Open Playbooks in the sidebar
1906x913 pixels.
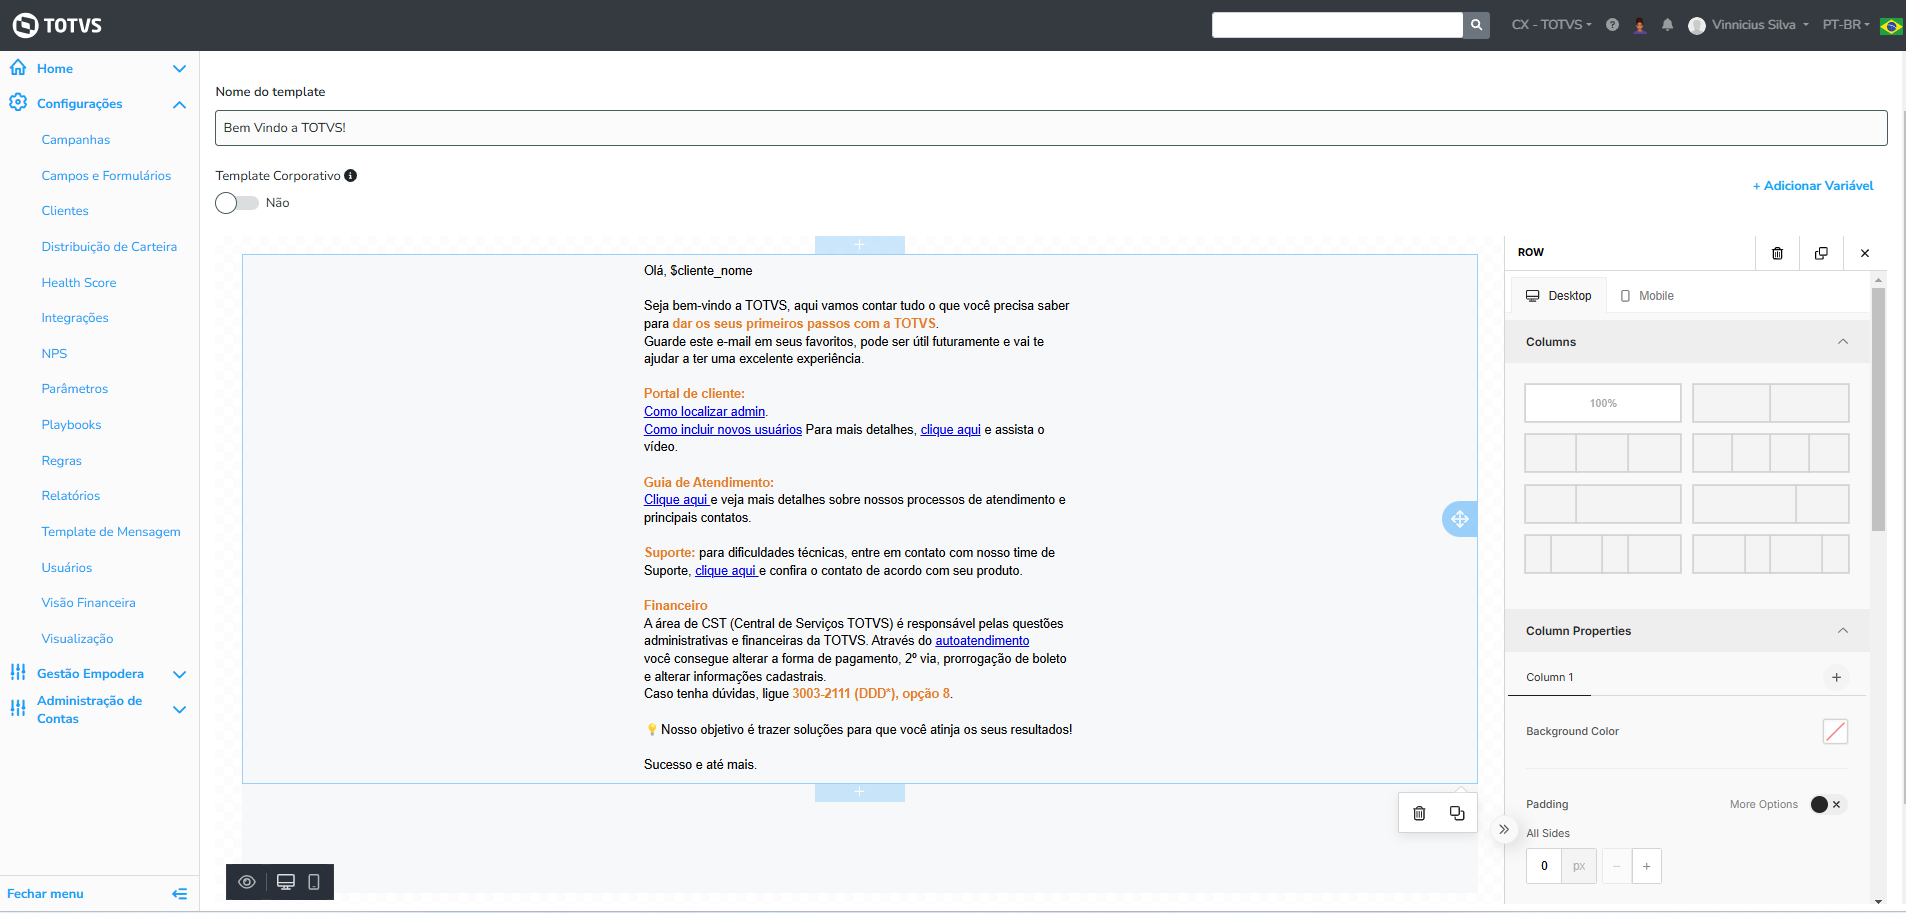click(x=71, y=425)
